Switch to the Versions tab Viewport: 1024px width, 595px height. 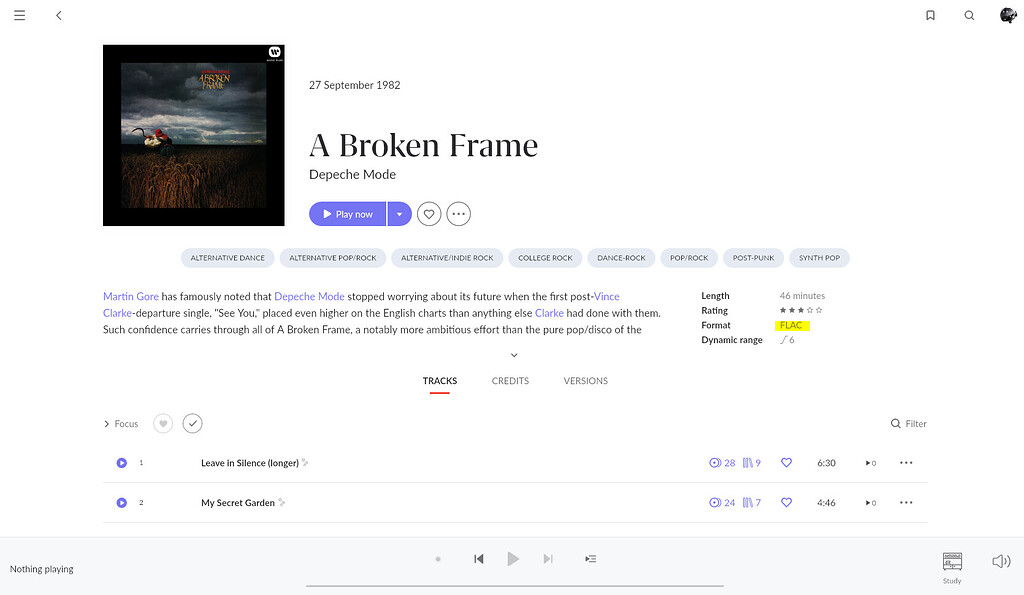click(586, 381)
